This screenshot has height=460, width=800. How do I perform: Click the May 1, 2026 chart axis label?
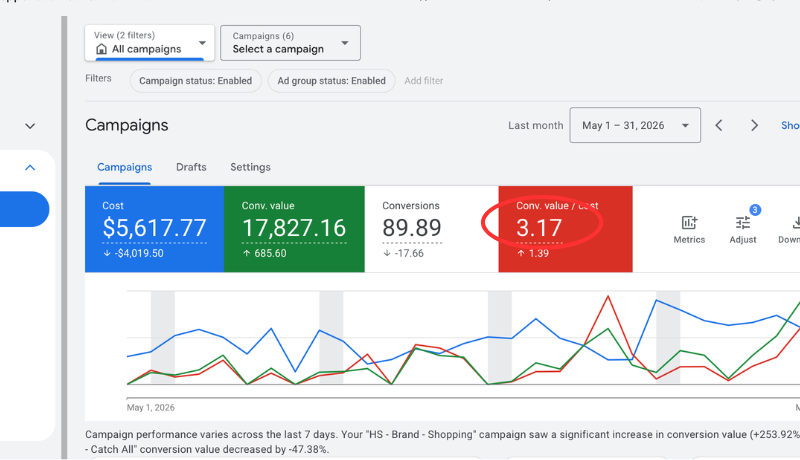coord(151,407)
